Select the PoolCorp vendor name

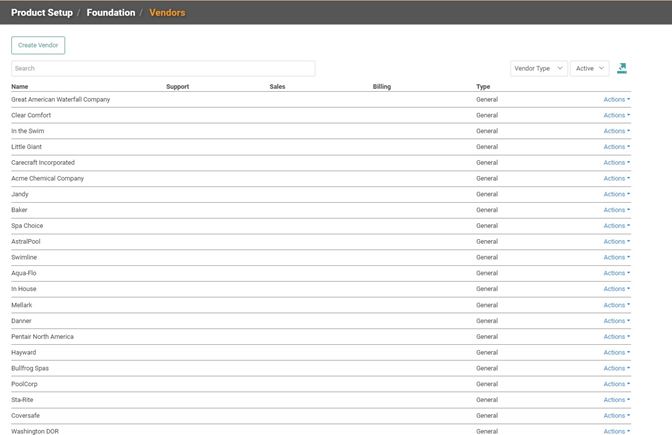coord(24,384)
